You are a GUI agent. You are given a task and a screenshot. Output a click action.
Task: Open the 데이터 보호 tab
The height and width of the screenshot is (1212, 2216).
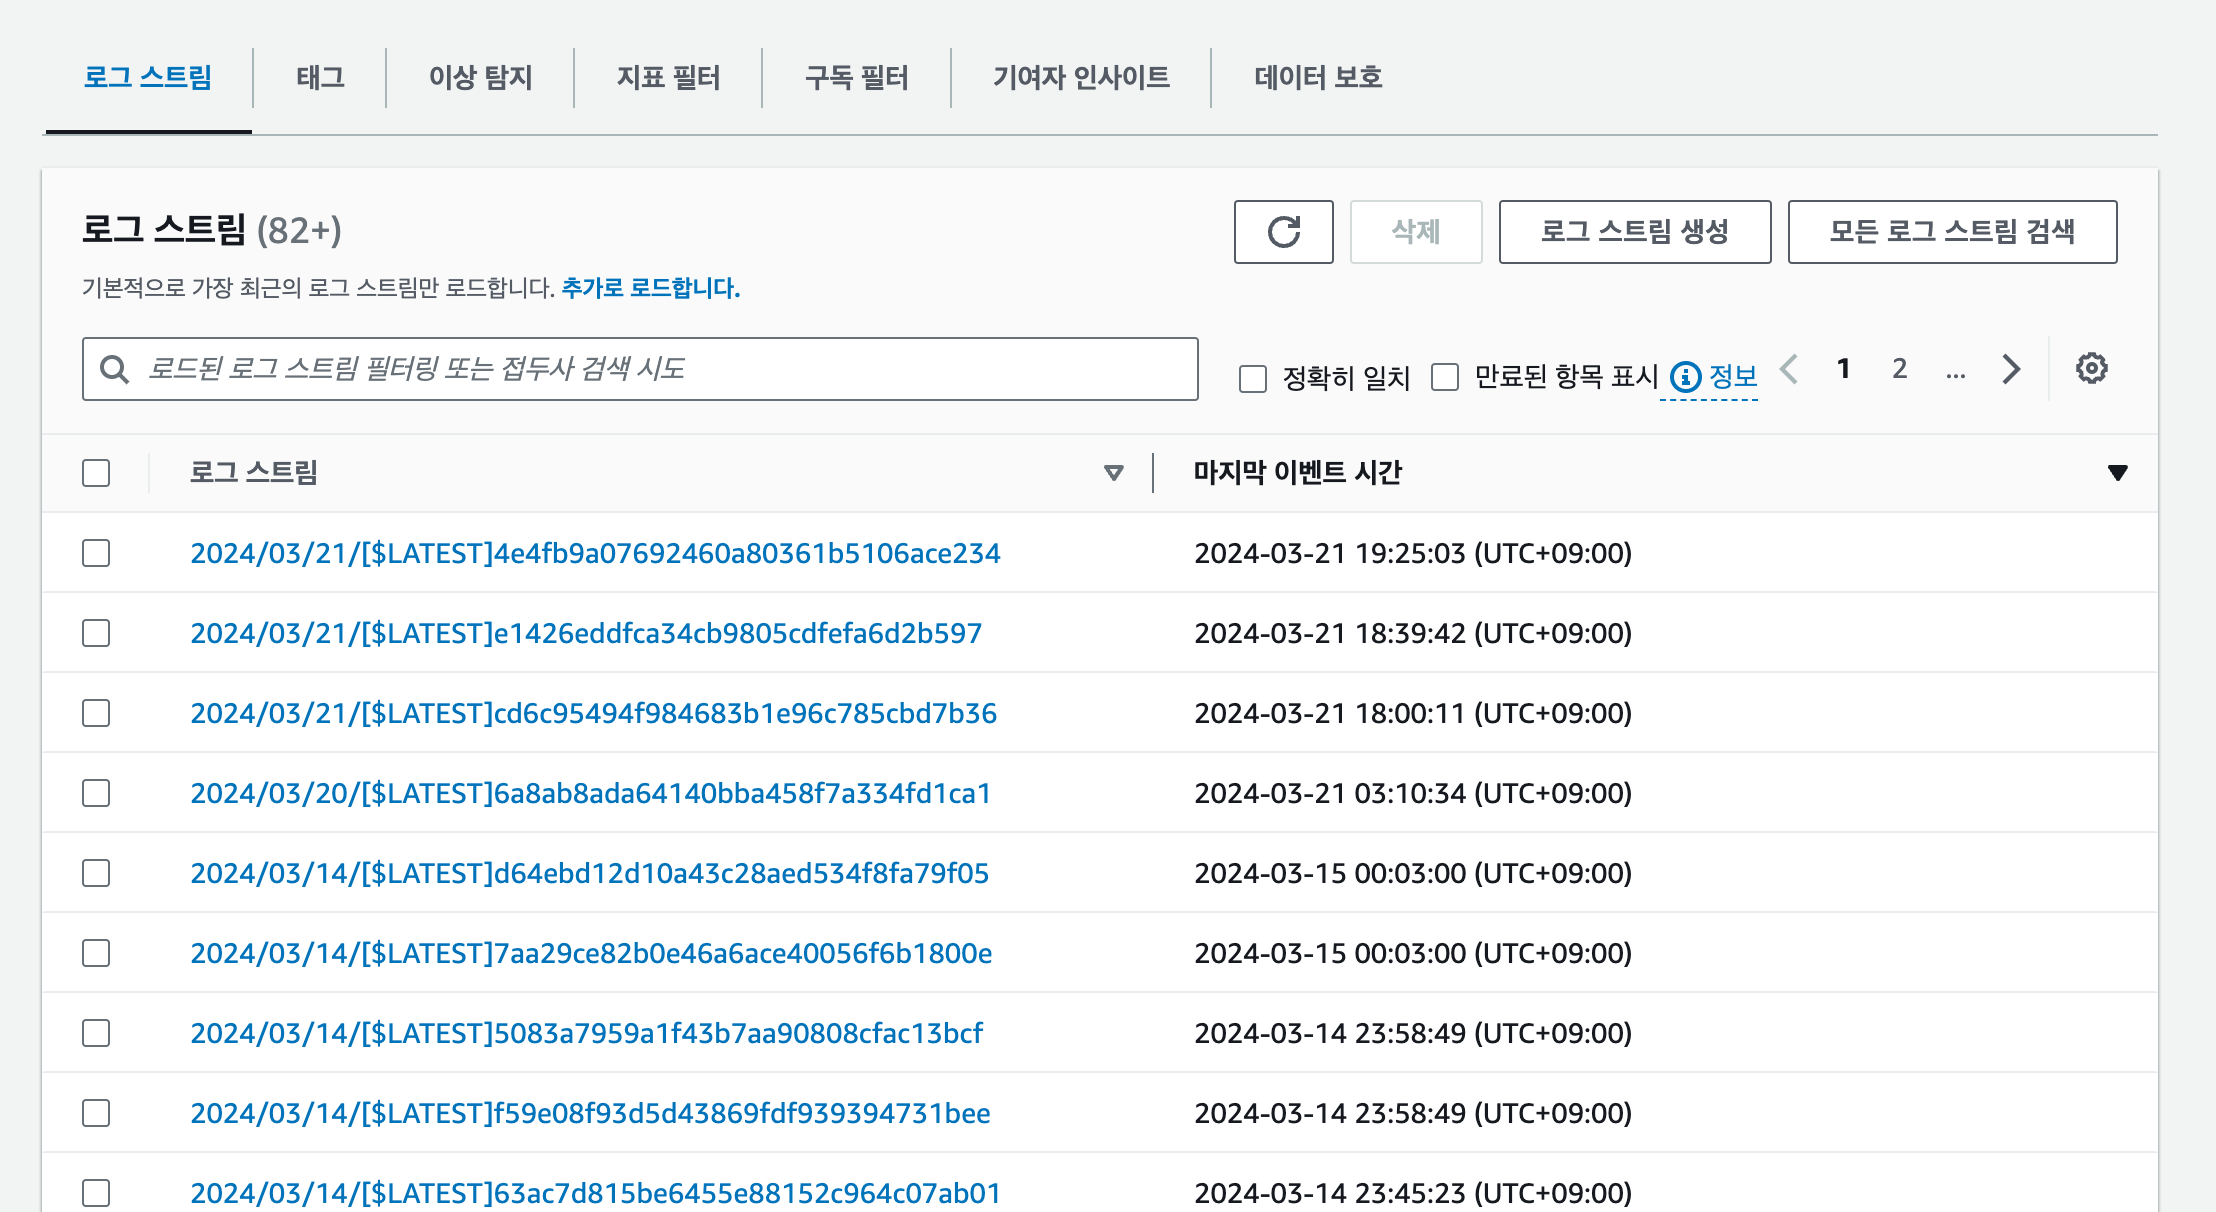pos(1318,78)
